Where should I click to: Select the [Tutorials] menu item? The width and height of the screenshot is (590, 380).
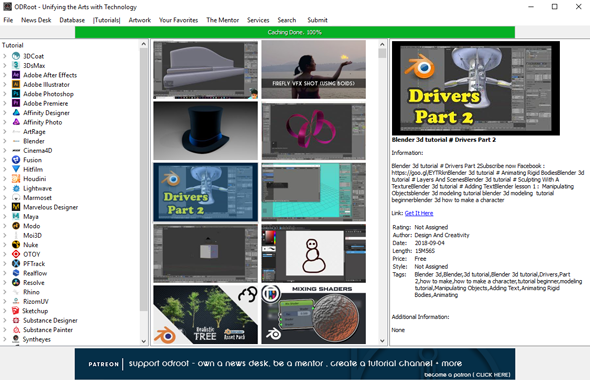coord(106,20)
